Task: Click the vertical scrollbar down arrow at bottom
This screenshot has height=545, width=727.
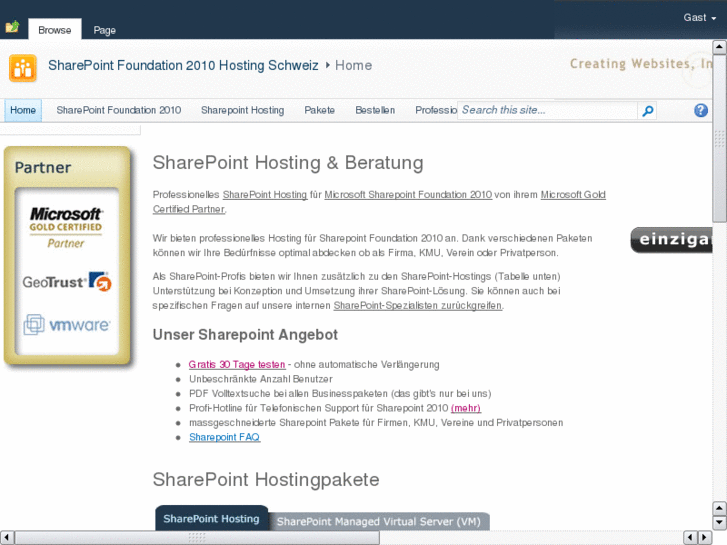Action: click(x=719, y=522)
